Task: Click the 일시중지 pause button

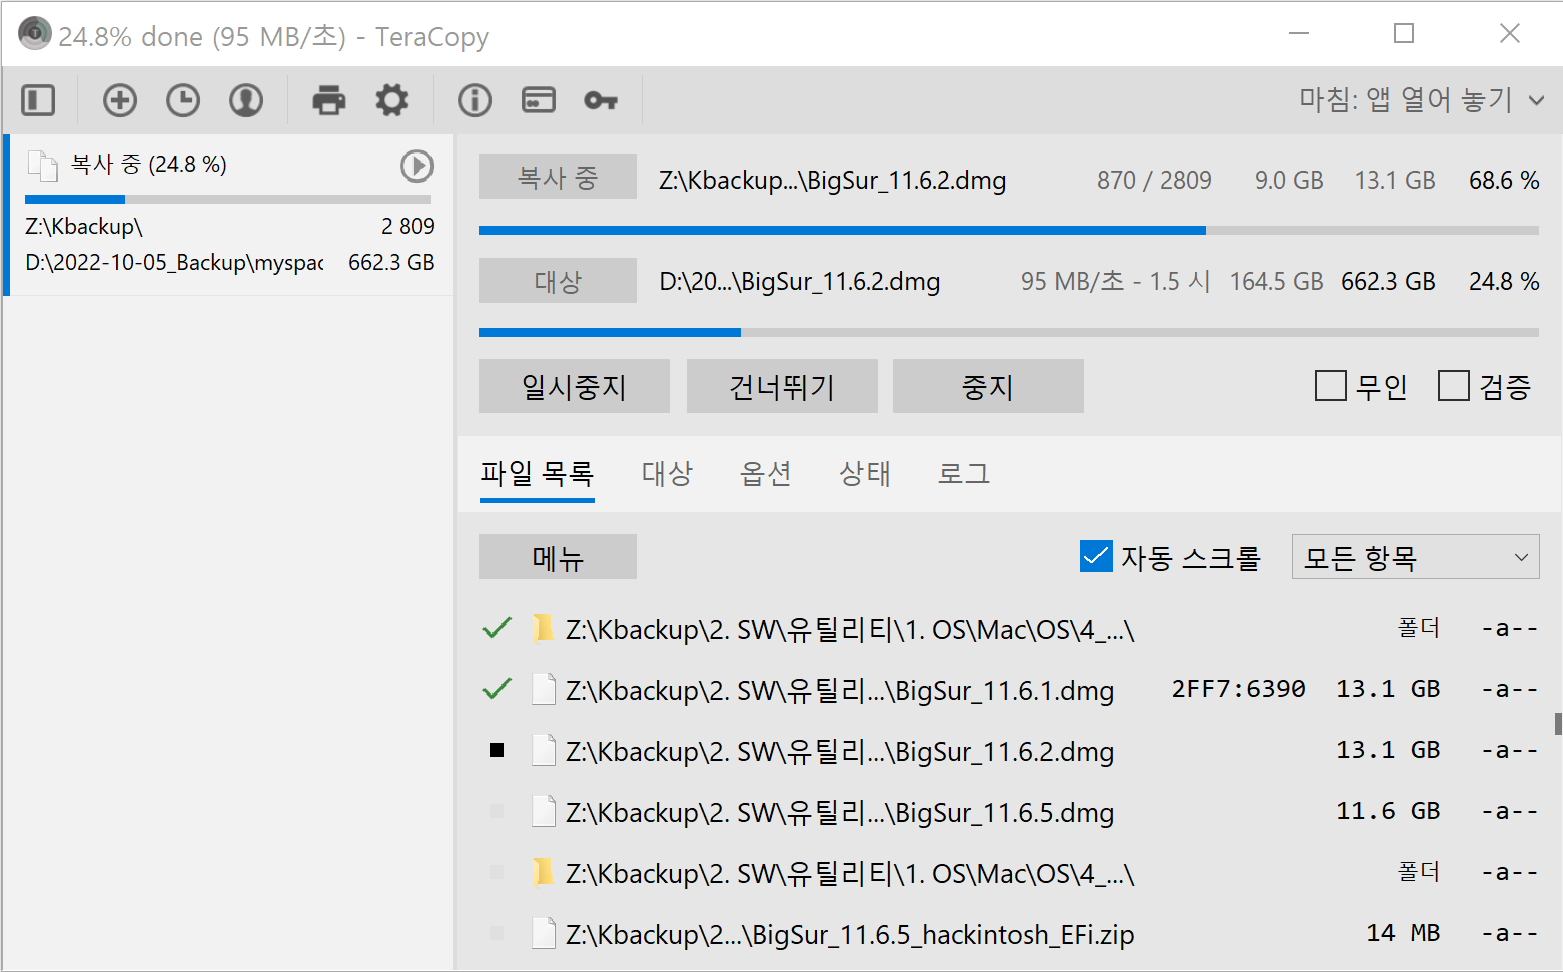Action: tap(574, 386)
